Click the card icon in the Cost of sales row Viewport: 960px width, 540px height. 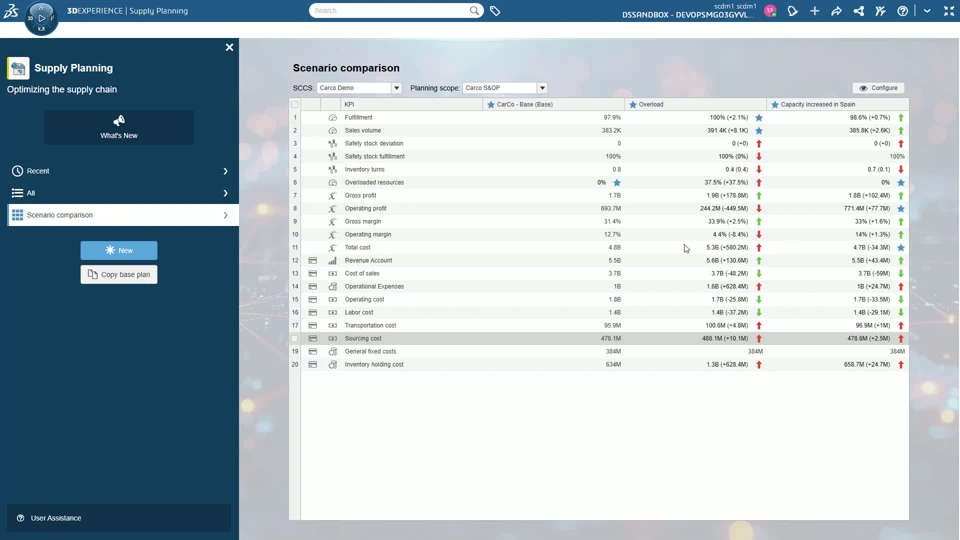click(x=312, y=274)
